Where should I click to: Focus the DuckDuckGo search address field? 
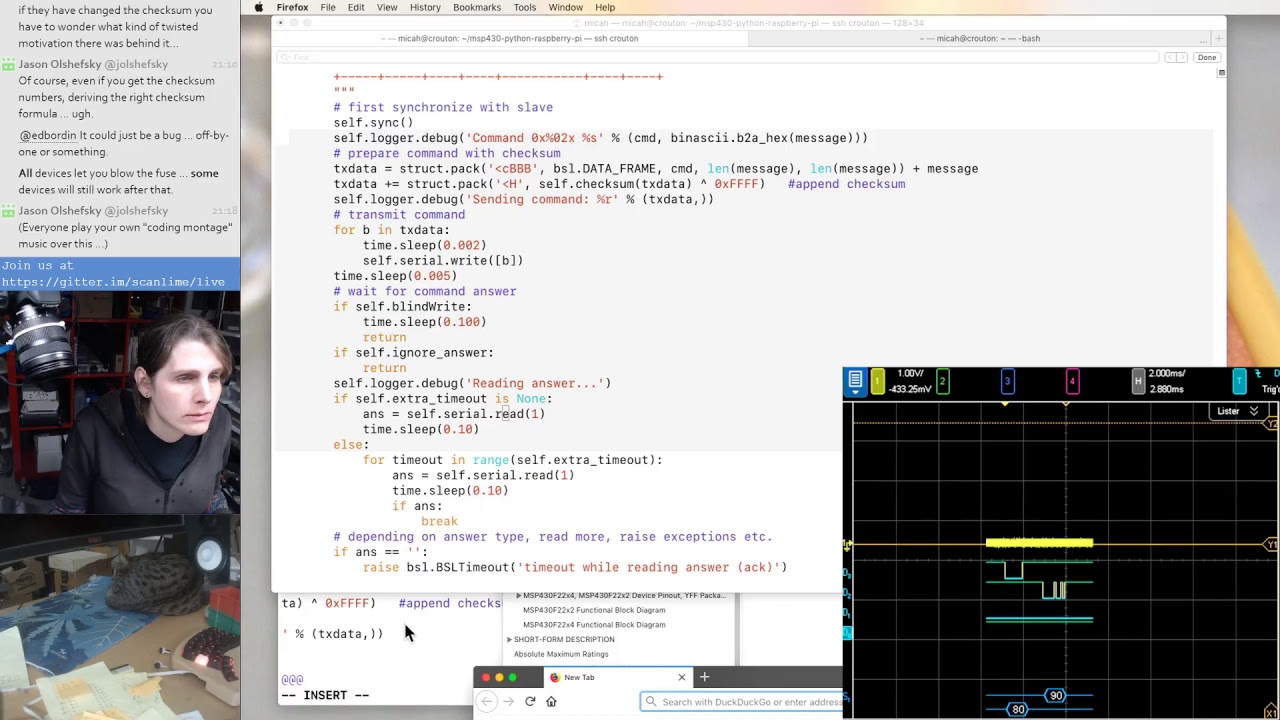pyautogui.click(x=750, y=702)
